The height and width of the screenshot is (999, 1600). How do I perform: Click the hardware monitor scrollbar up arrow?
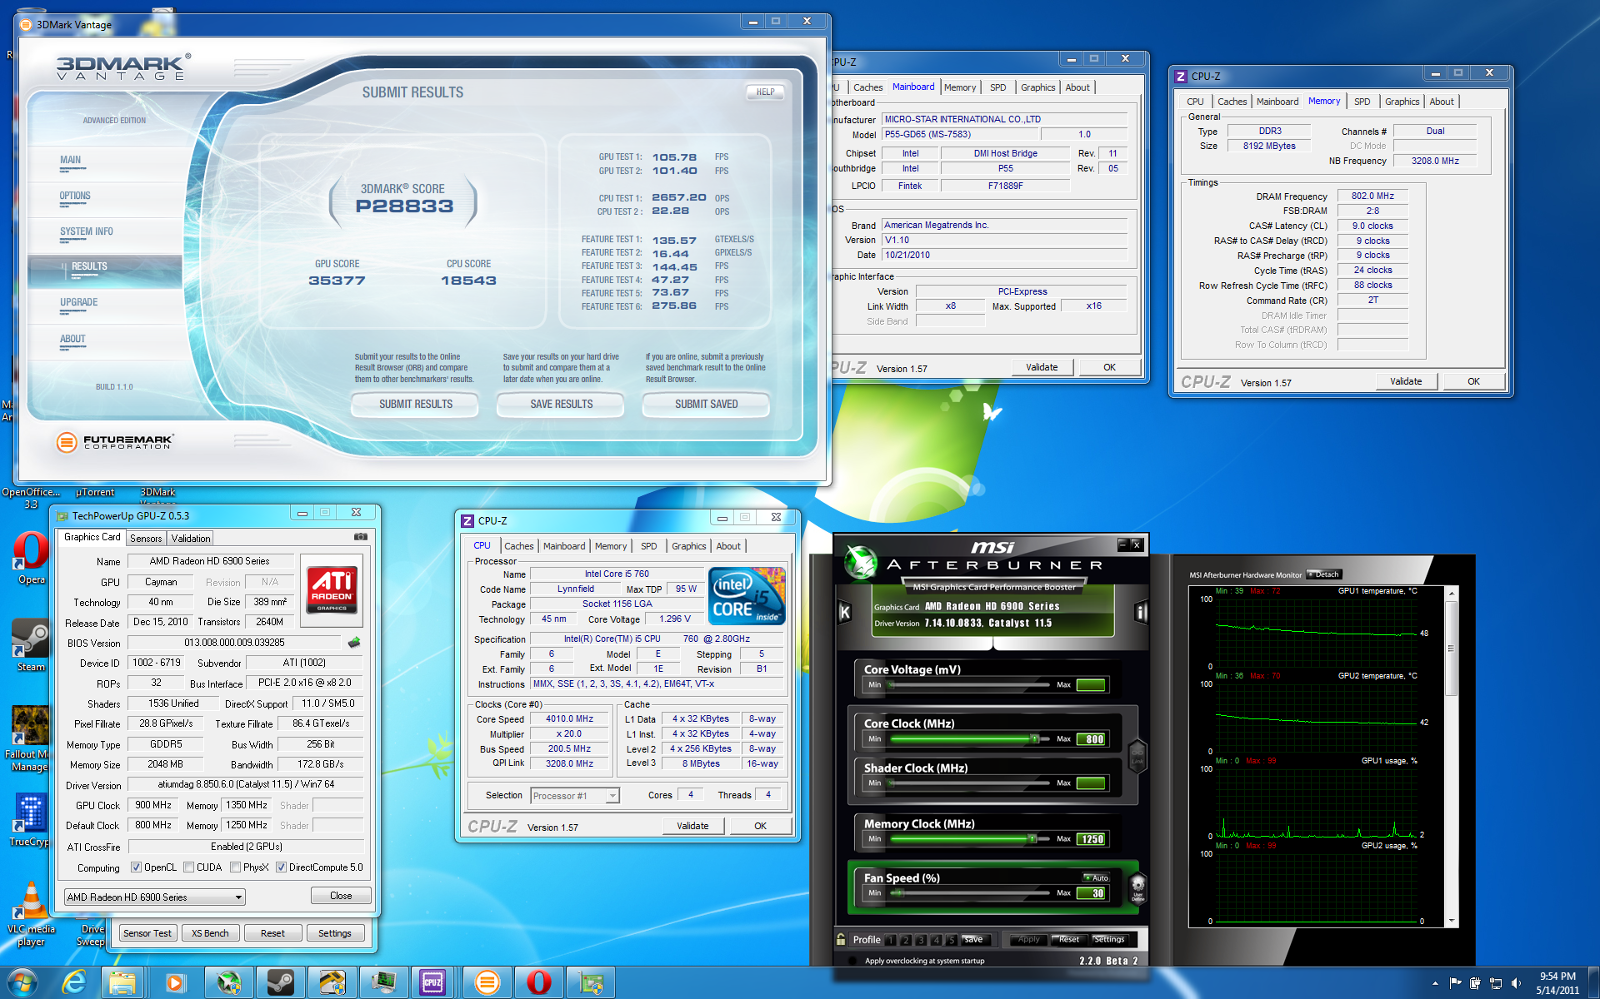click(1452, 593)
